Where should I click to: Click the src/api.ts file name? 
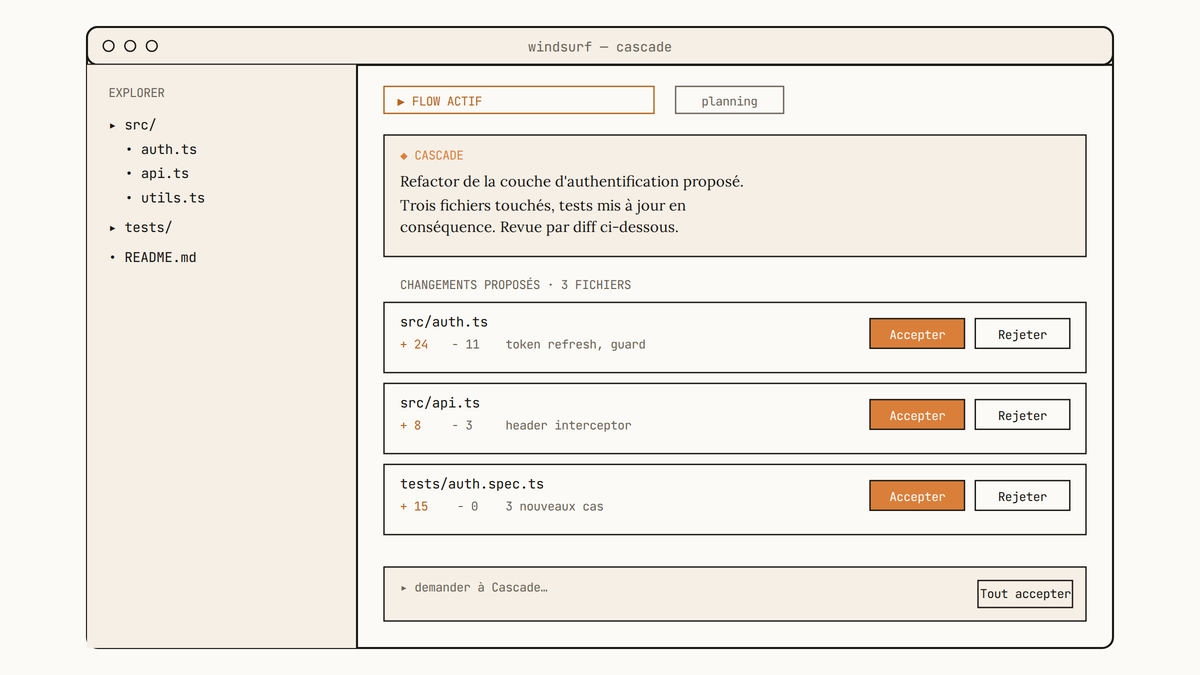click(x=440, y=403)
